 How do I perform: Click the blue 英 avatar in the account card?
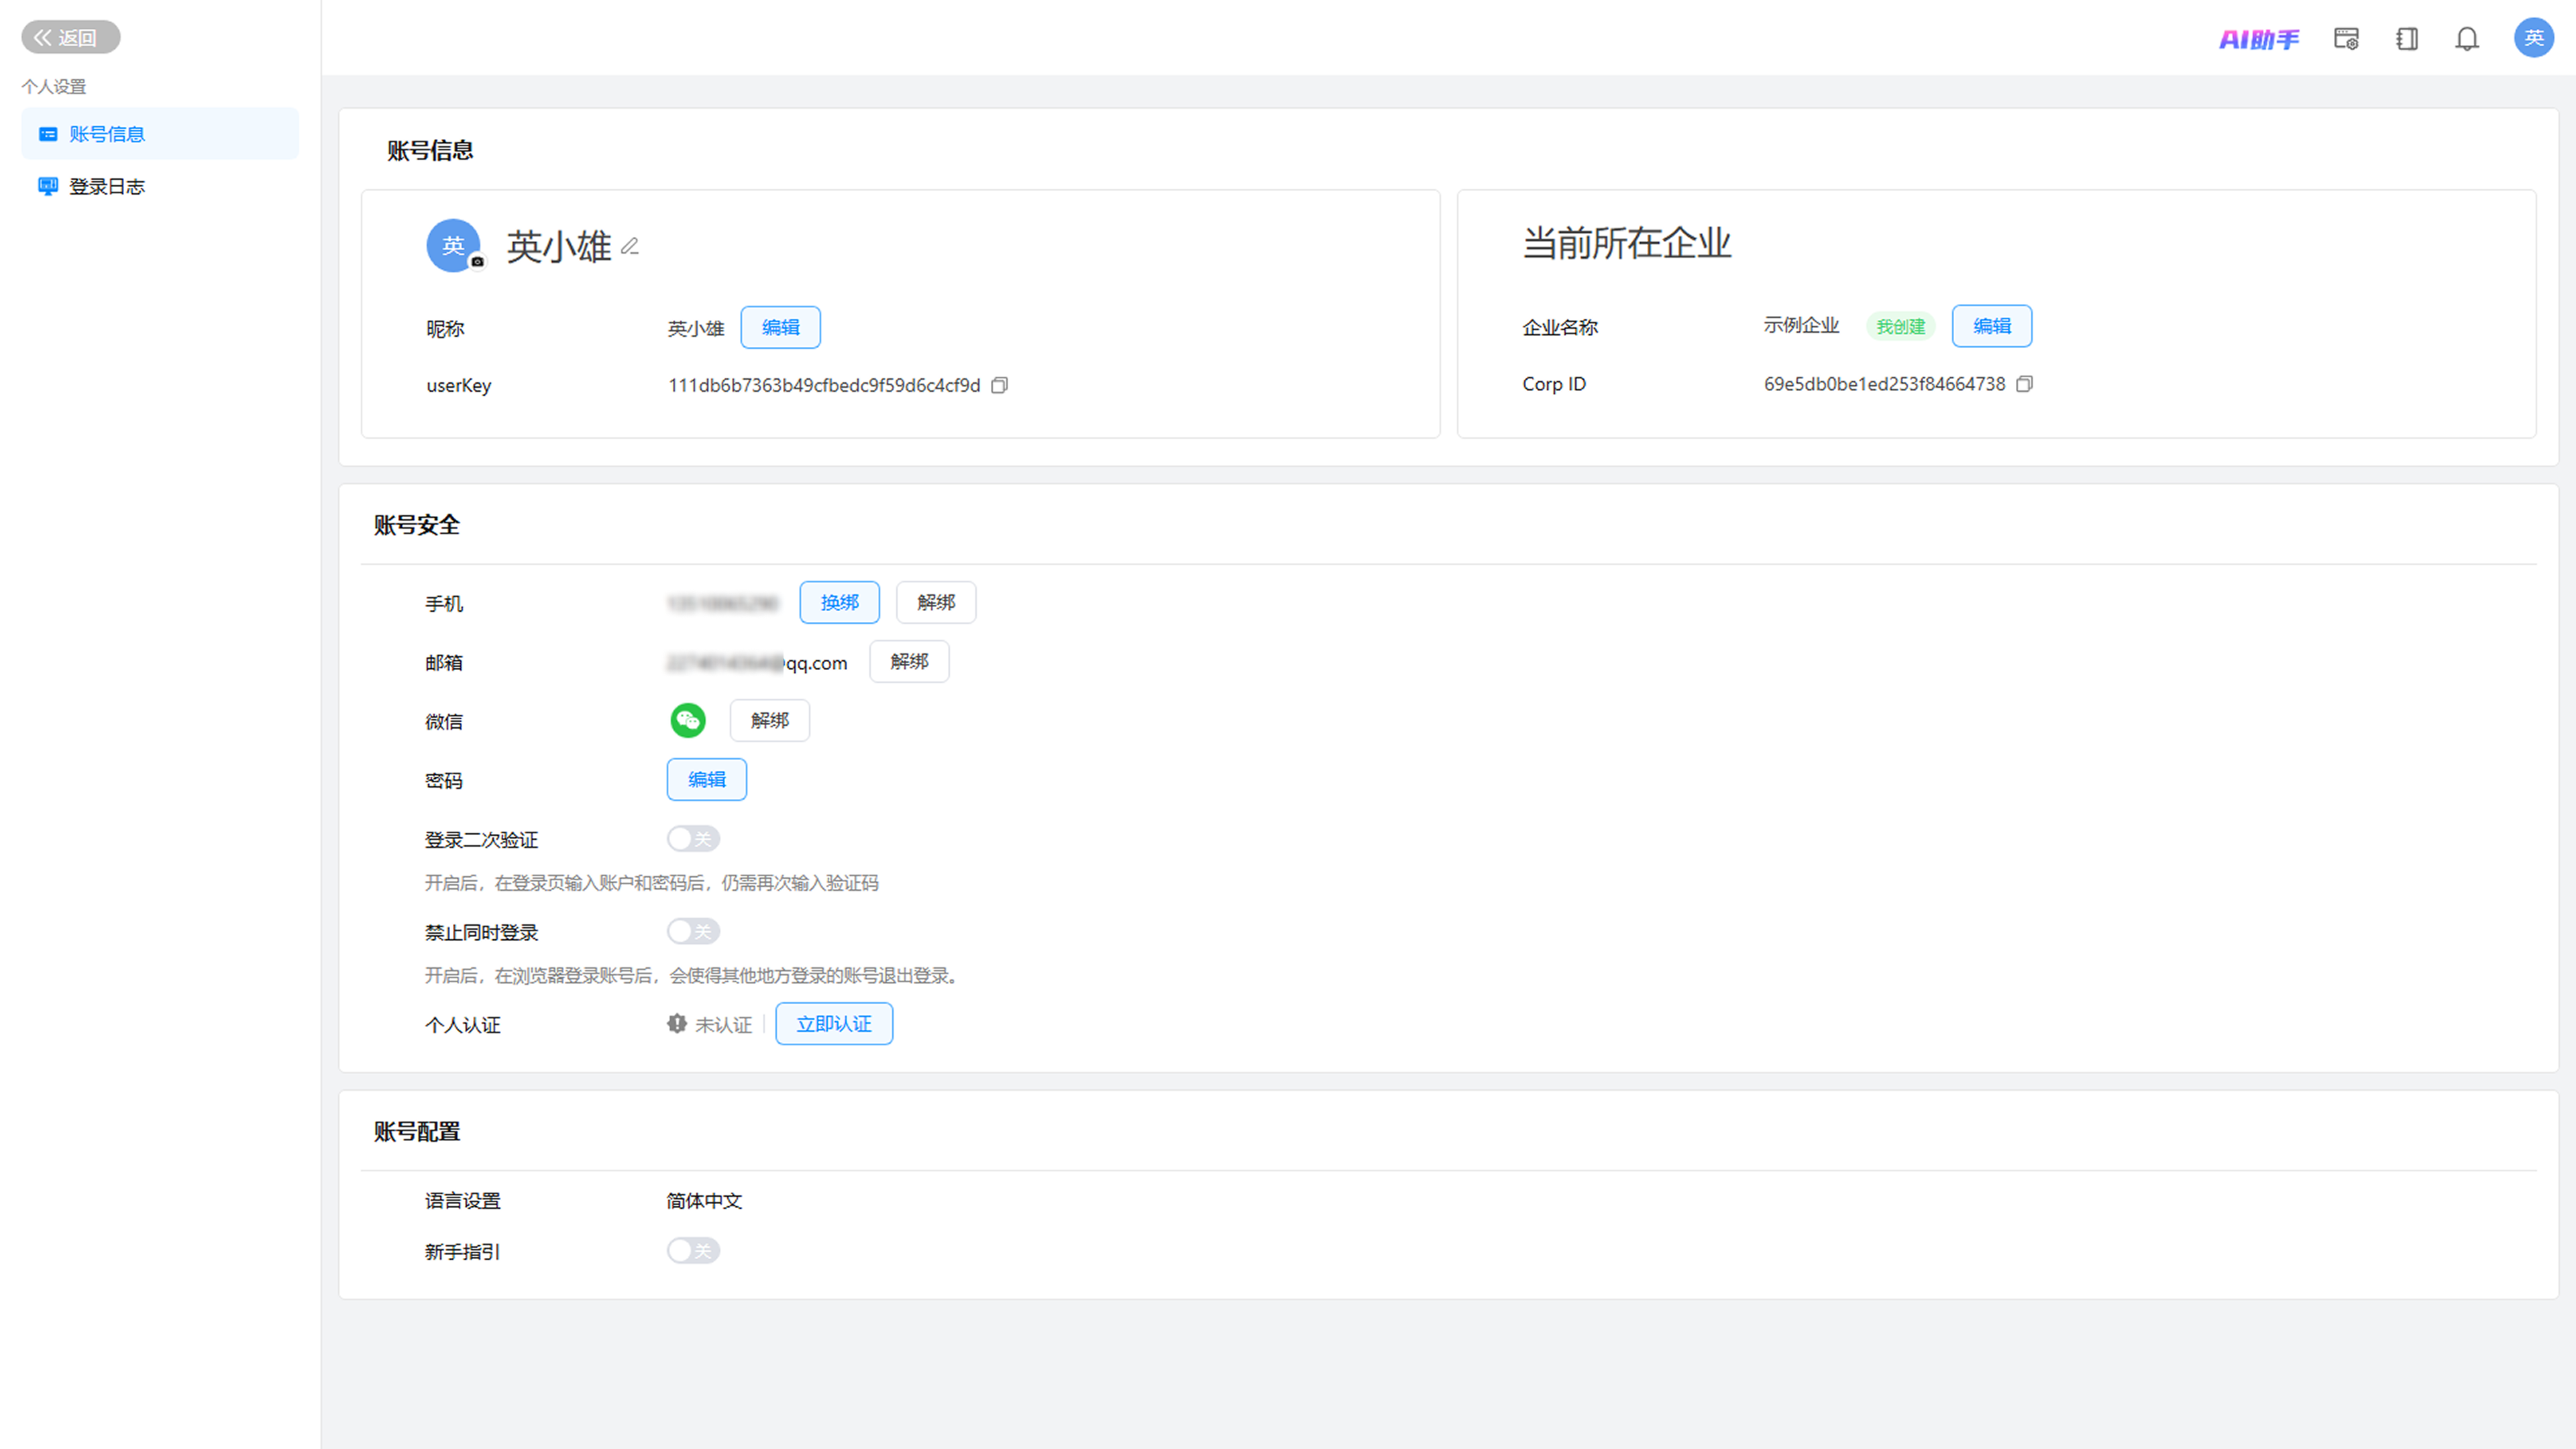point(453,246)
